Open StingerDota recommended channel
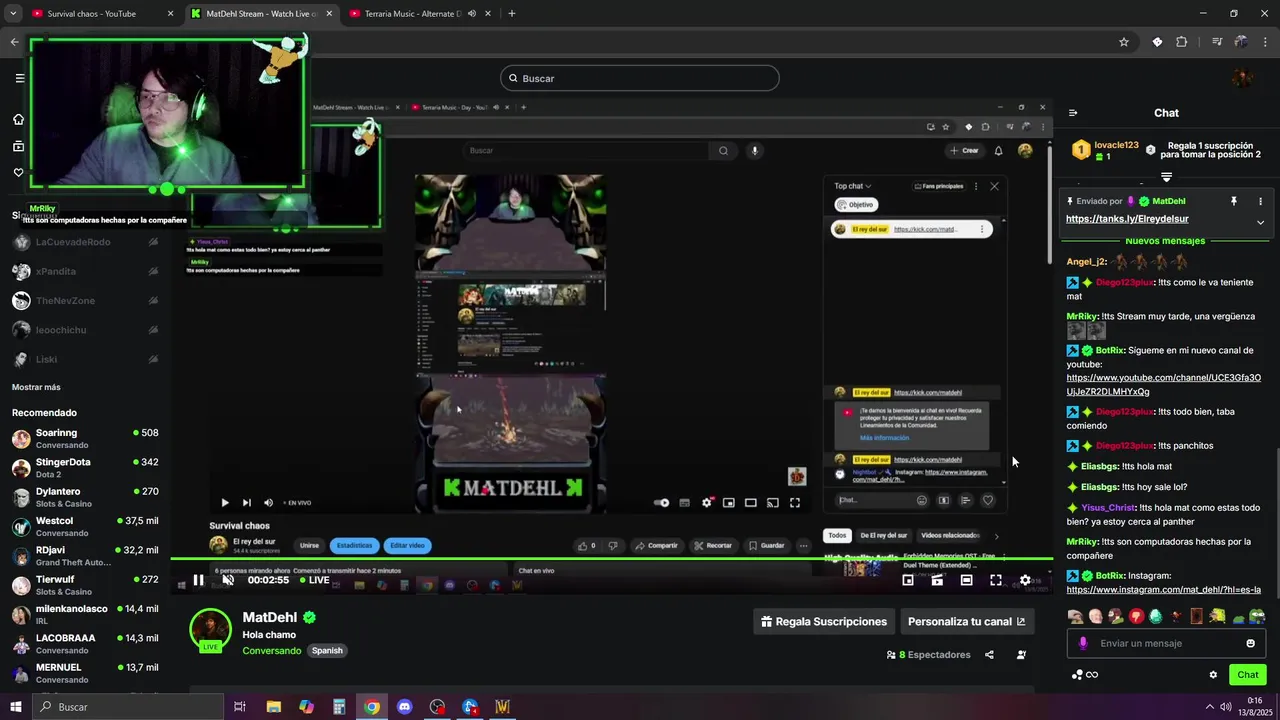Screen dimensions: 1280x720 pos(85,468)
